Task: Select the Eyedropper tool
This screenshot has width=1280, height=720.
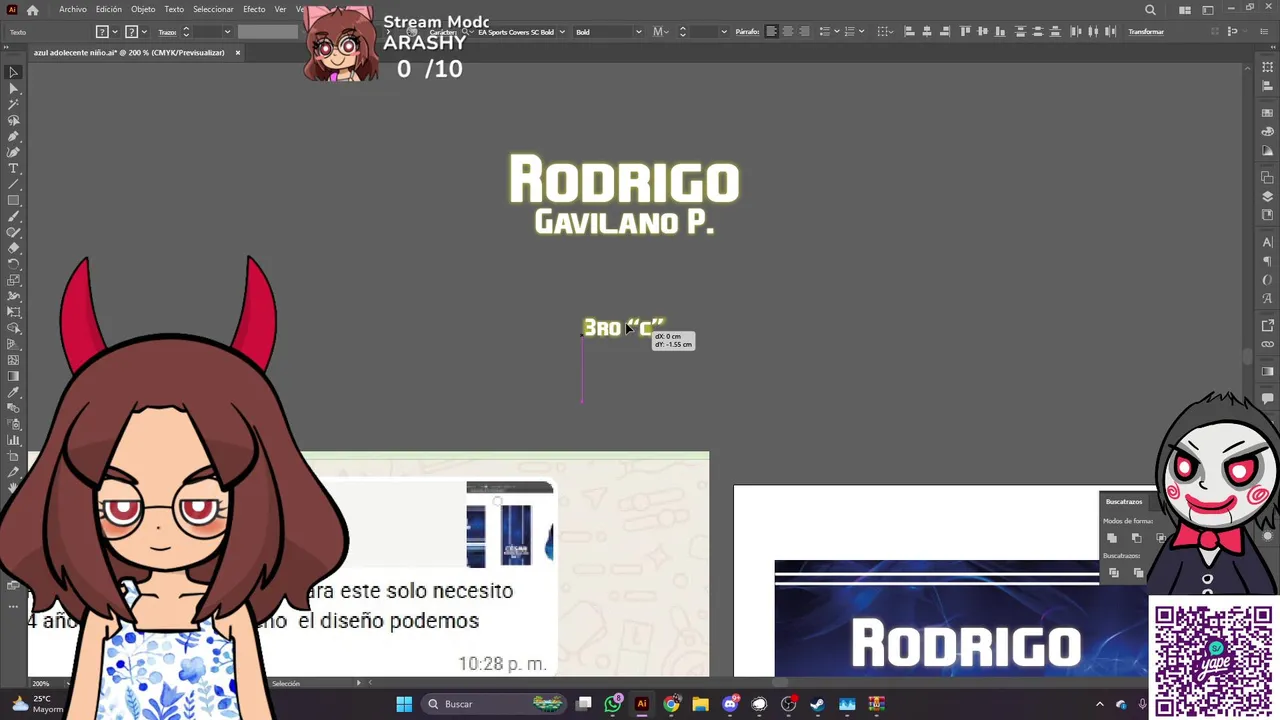Action: (14, 392)
